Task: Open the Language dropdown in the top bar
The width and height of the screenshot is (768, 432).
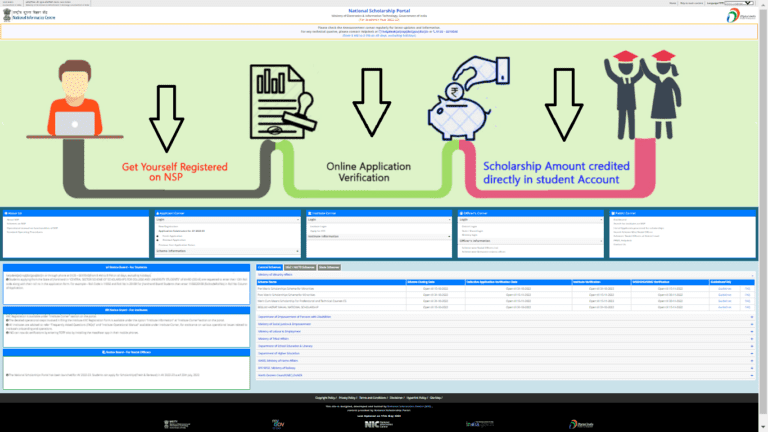Action: [x=739, y=3]
